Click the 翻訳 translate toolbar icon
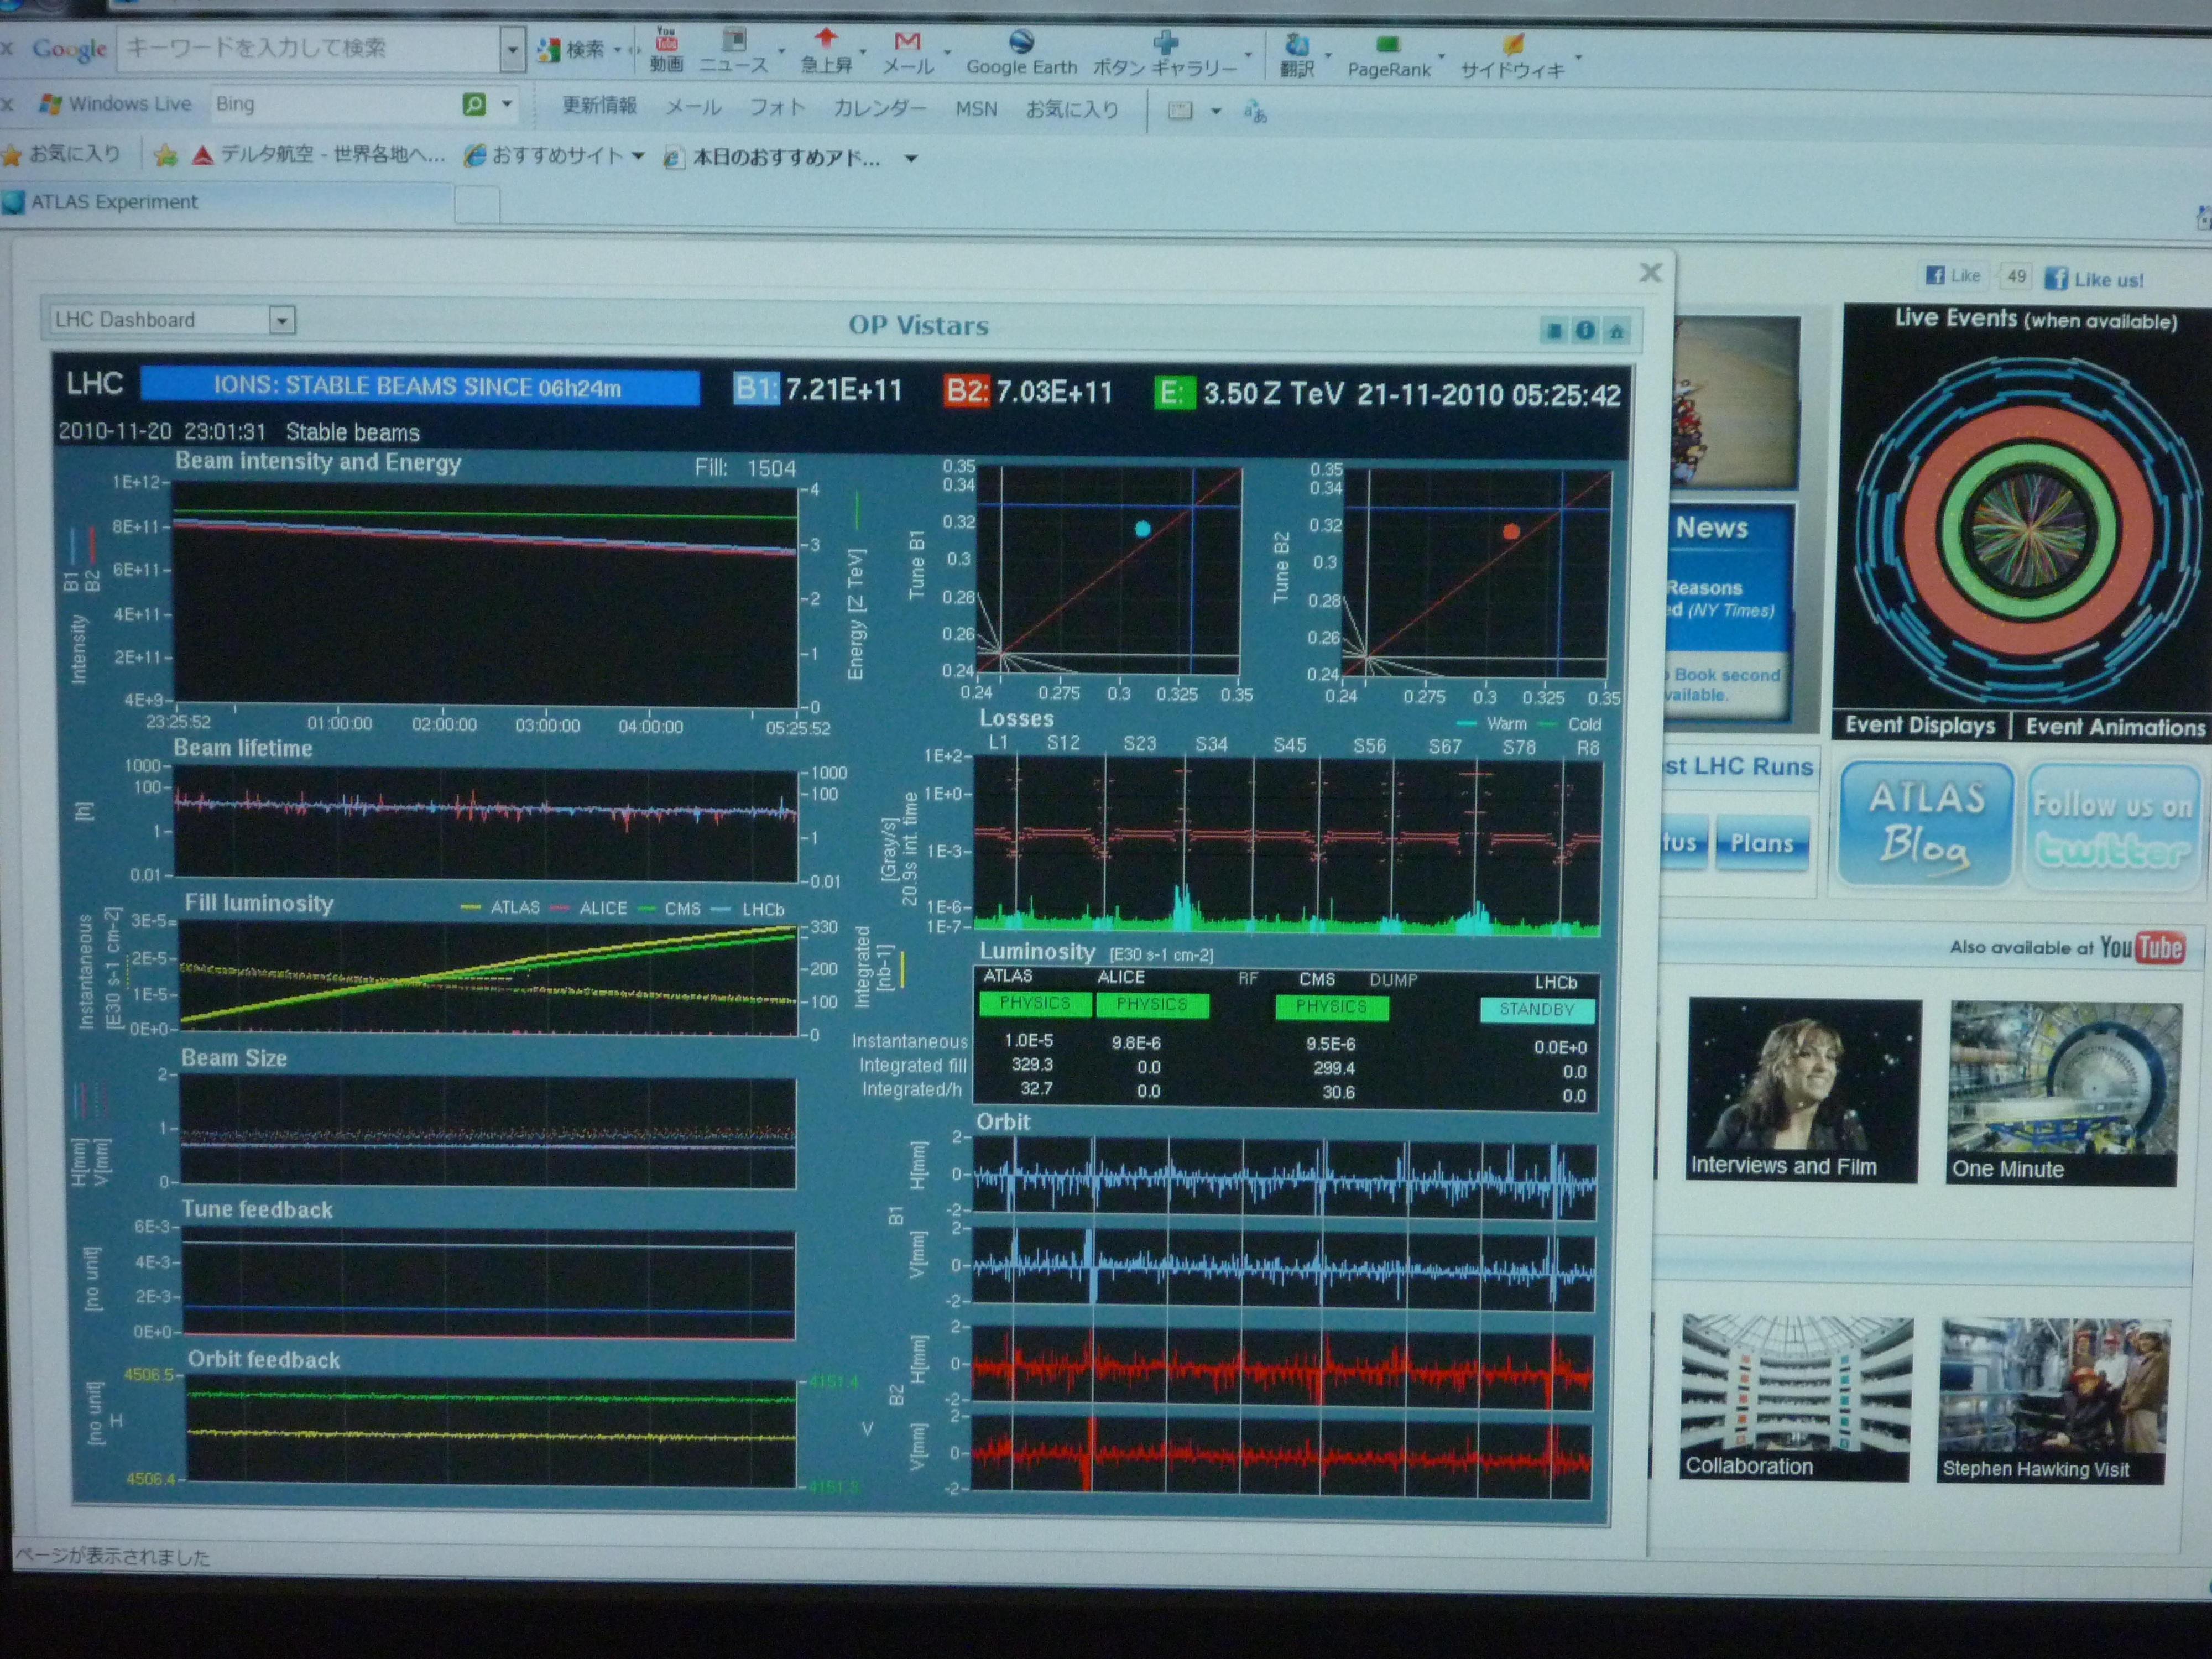Screen dimensions: 2212x1659 [x=1297, y=56]
